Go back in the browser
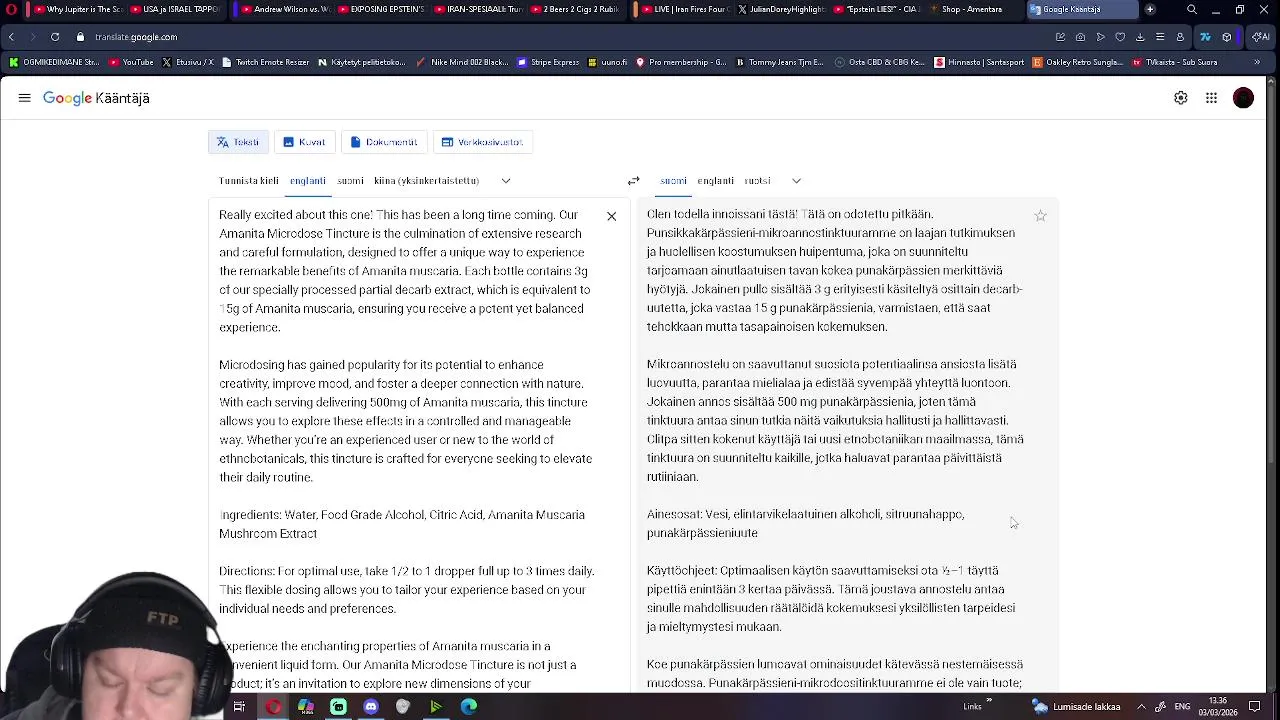 click(11, 37)
